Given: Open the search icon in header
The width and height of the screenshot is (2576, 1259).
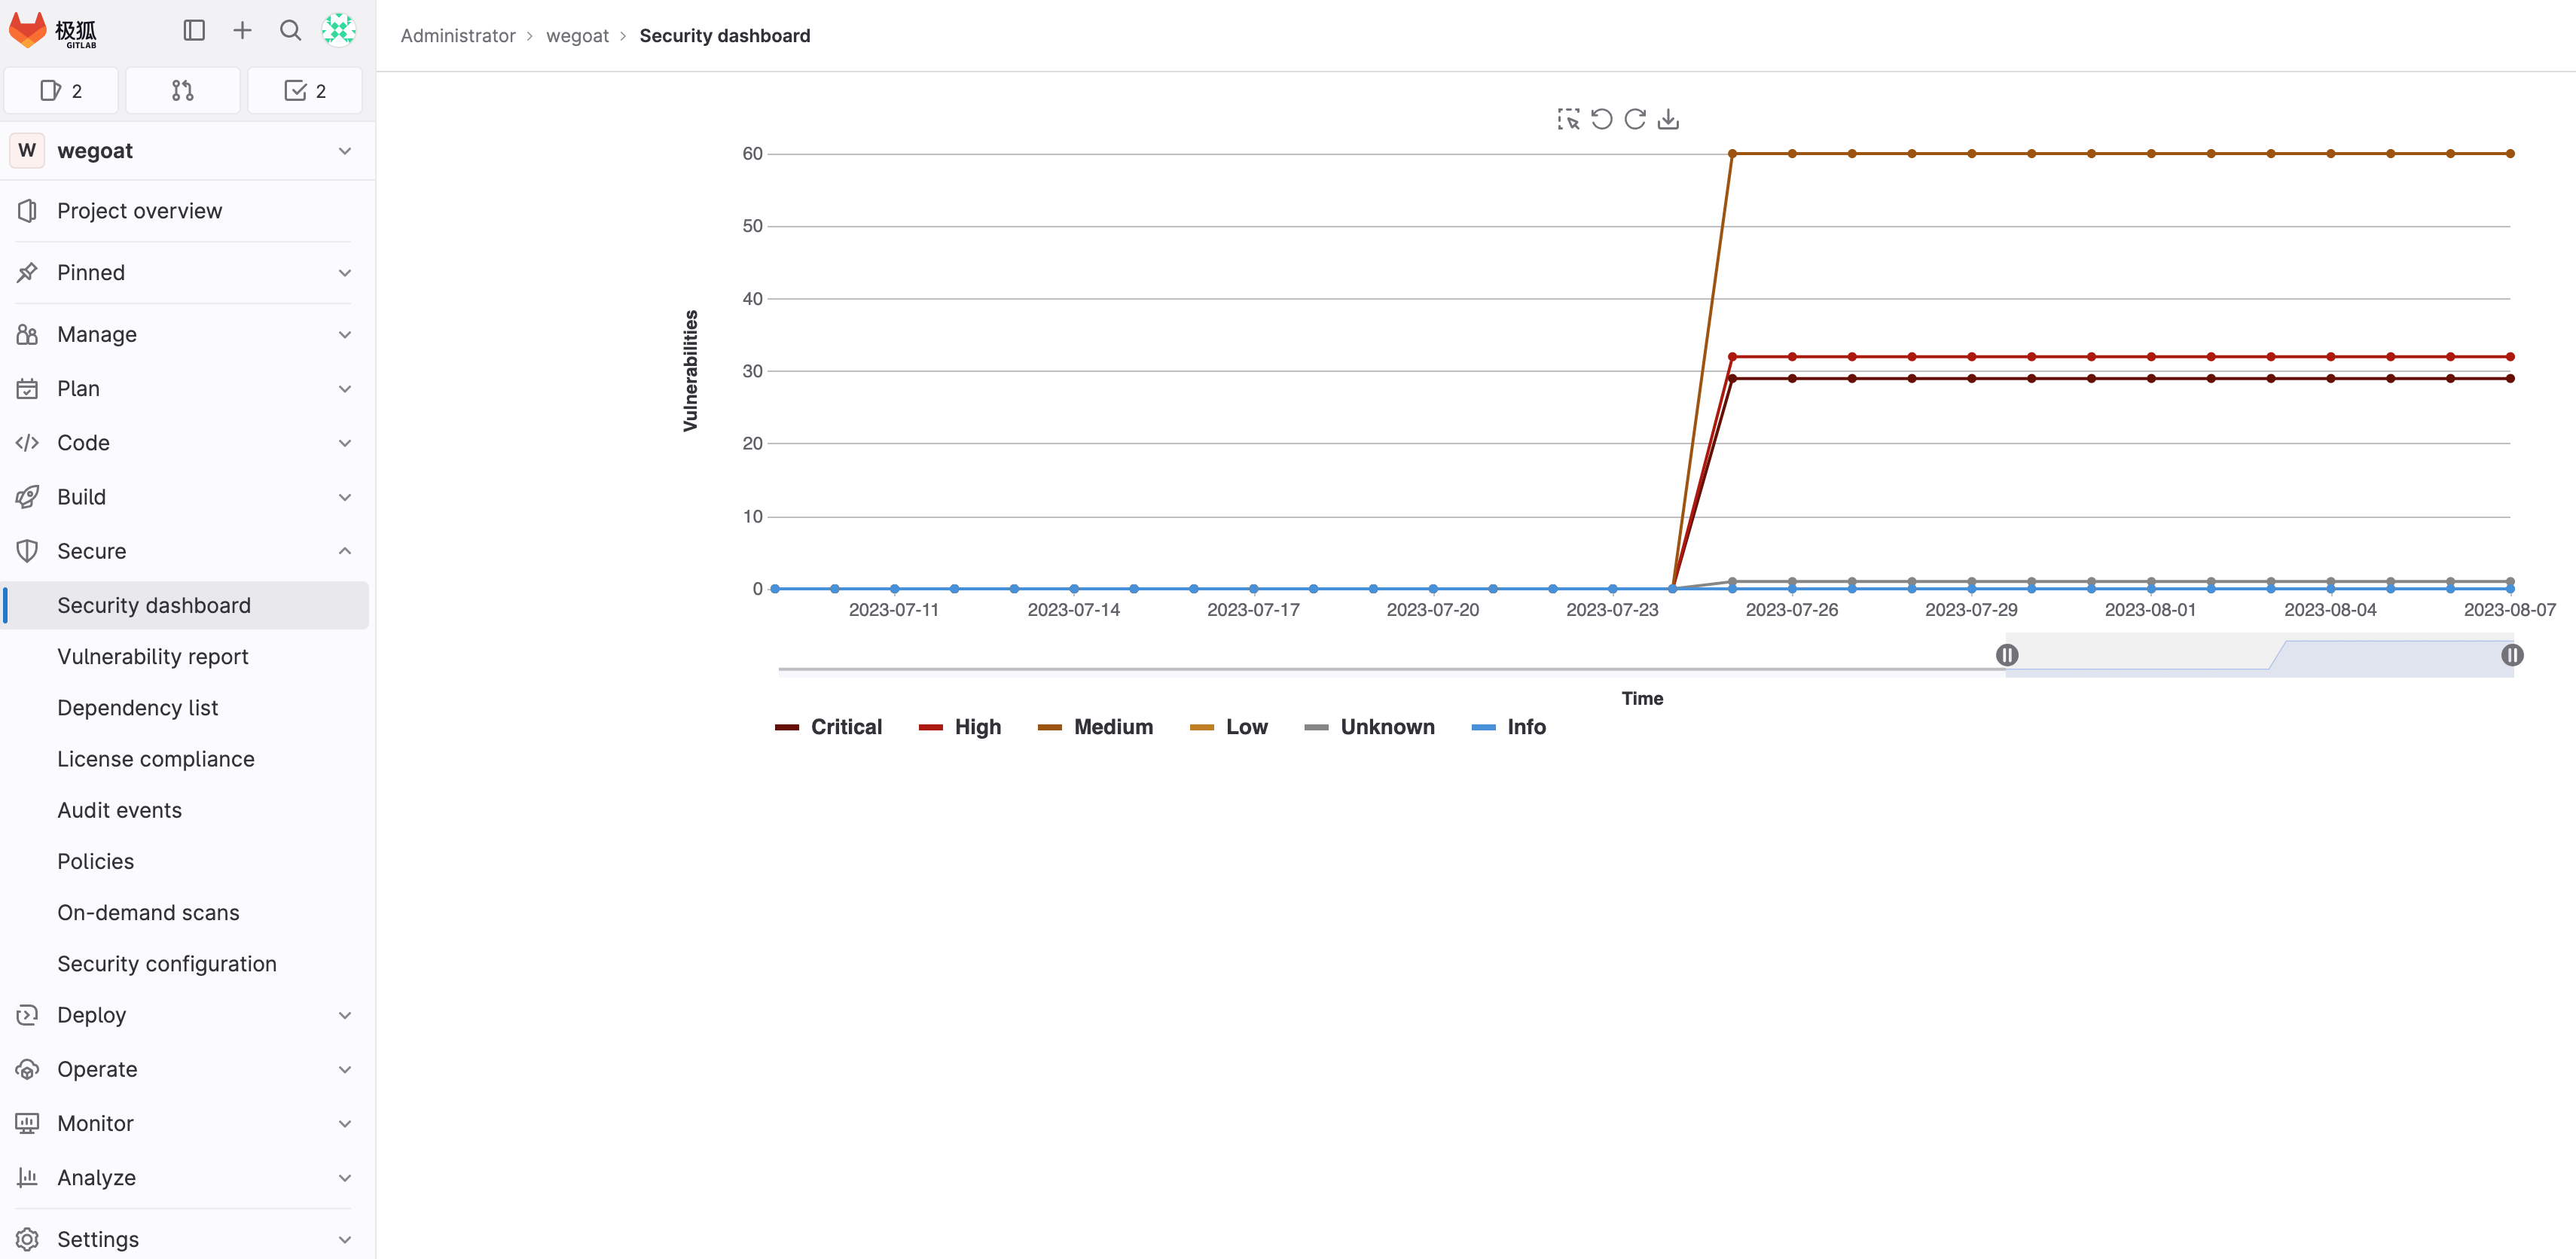Looking at the screenshot, I should (x=290, y=30).
